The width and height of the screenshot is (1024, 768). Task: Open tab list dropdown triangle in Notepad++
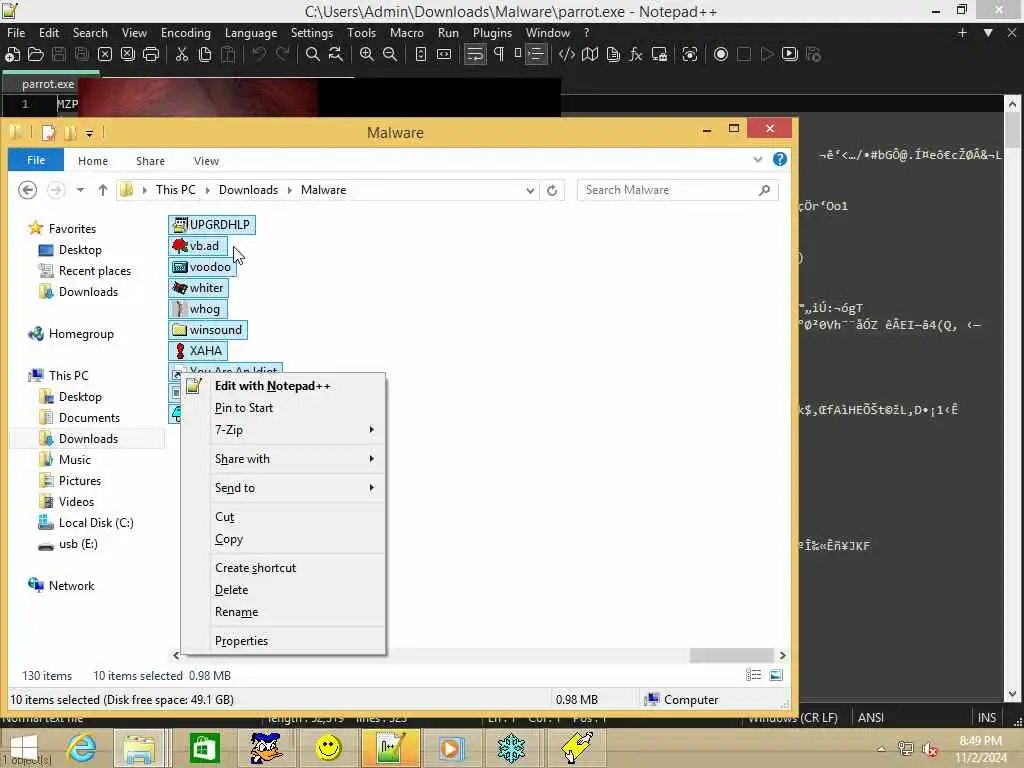coord(988,33)
